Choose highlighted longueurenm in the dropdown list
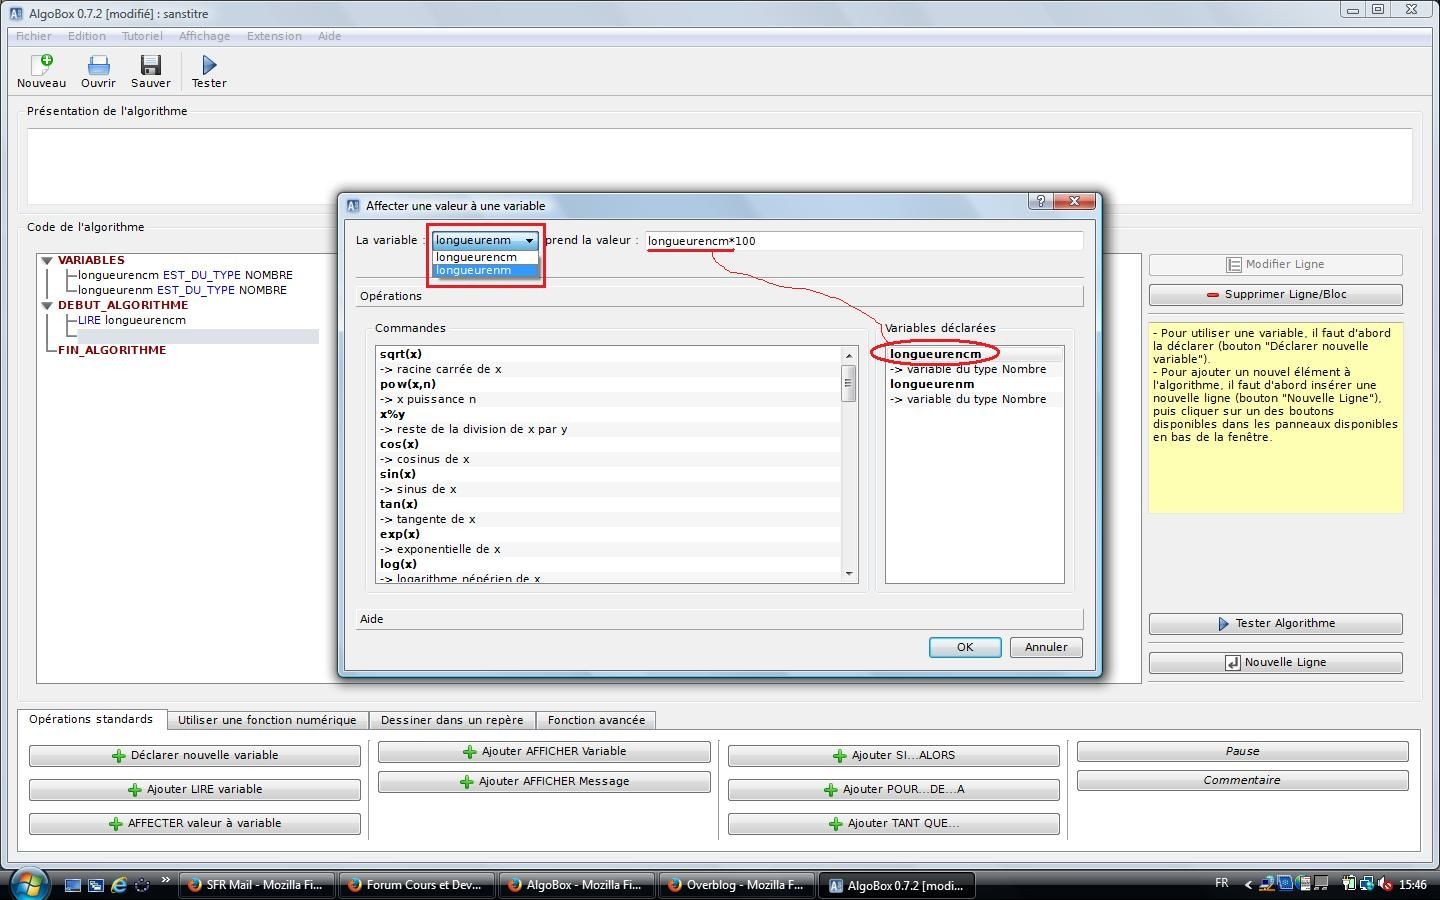The width and height of the screenshot is (1440, 900). 485,270
